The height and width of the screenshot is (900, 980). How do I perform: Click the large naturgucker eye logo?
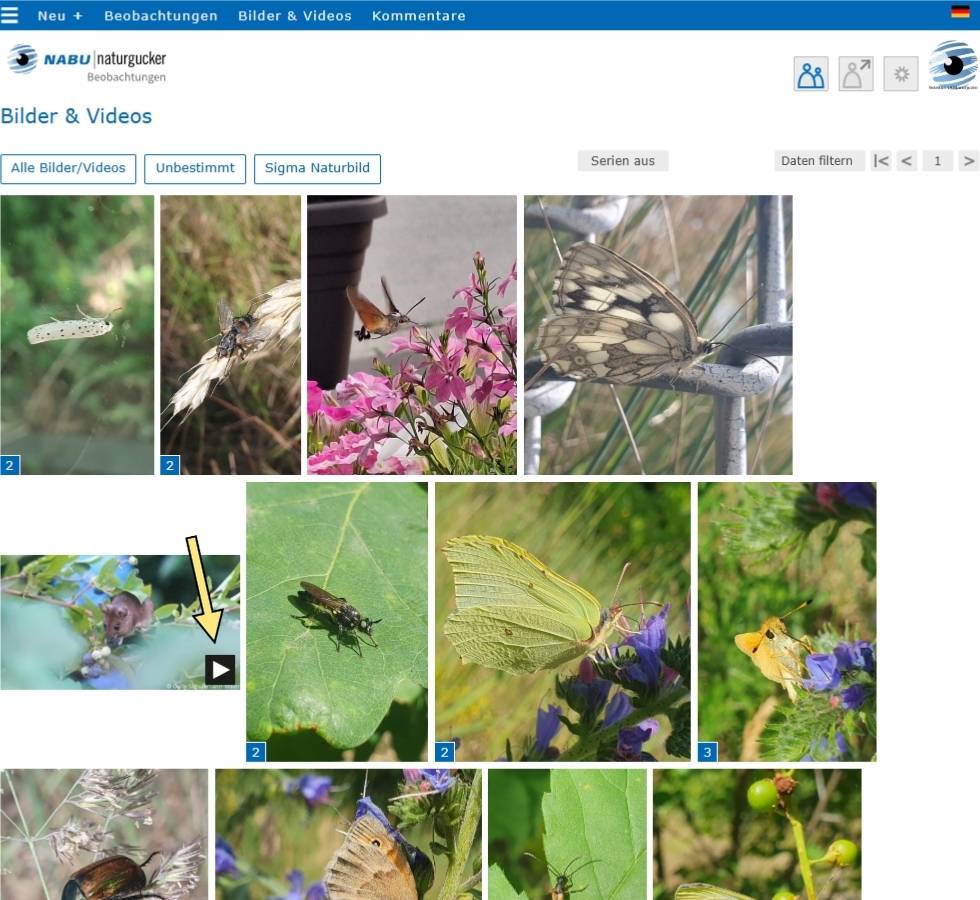point(952,65)
